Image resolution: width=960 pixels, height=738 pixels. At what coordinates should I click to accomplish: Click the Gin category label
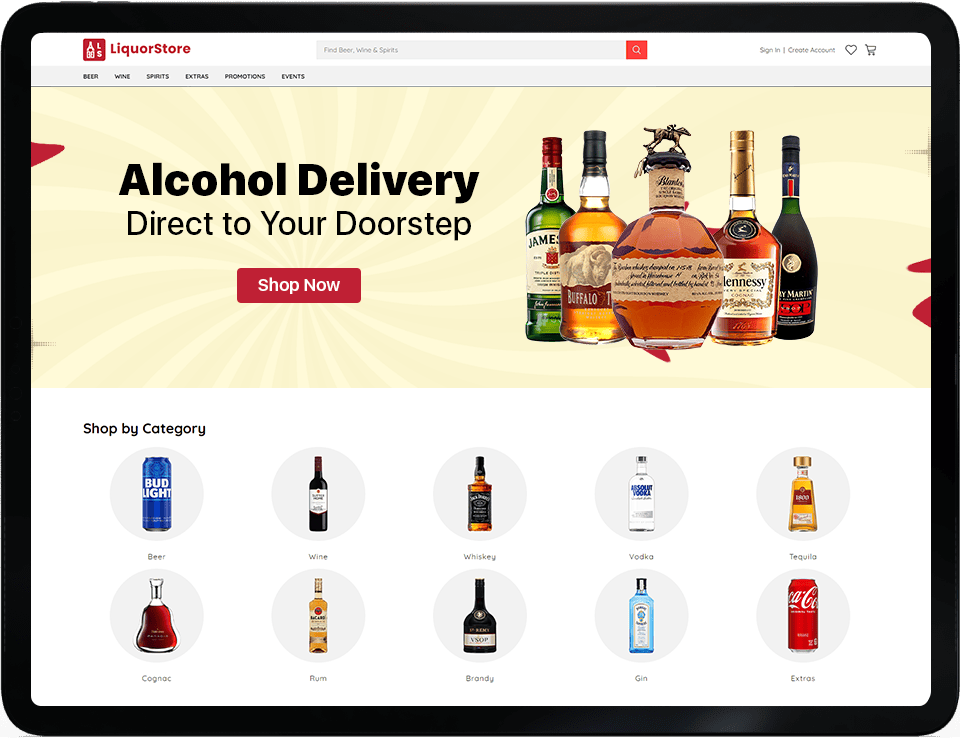(x=642, y=679)
